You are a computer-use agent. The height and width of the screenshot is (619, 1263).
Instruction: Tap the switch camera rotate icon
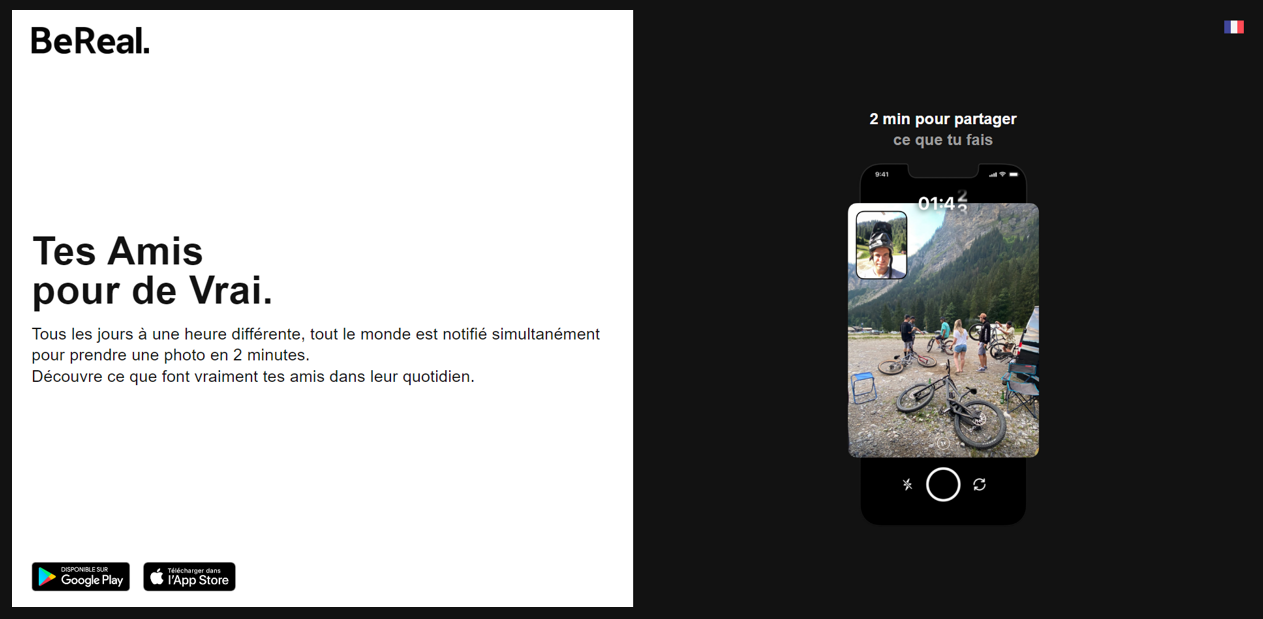point(980,485)
